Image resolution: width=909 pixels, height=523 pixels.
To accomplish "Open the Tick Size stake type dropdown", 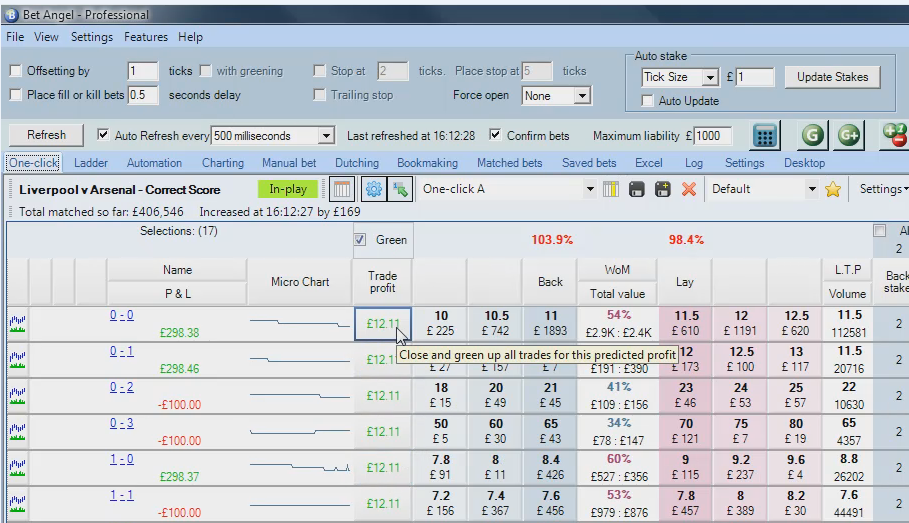I will pos(710,77).
